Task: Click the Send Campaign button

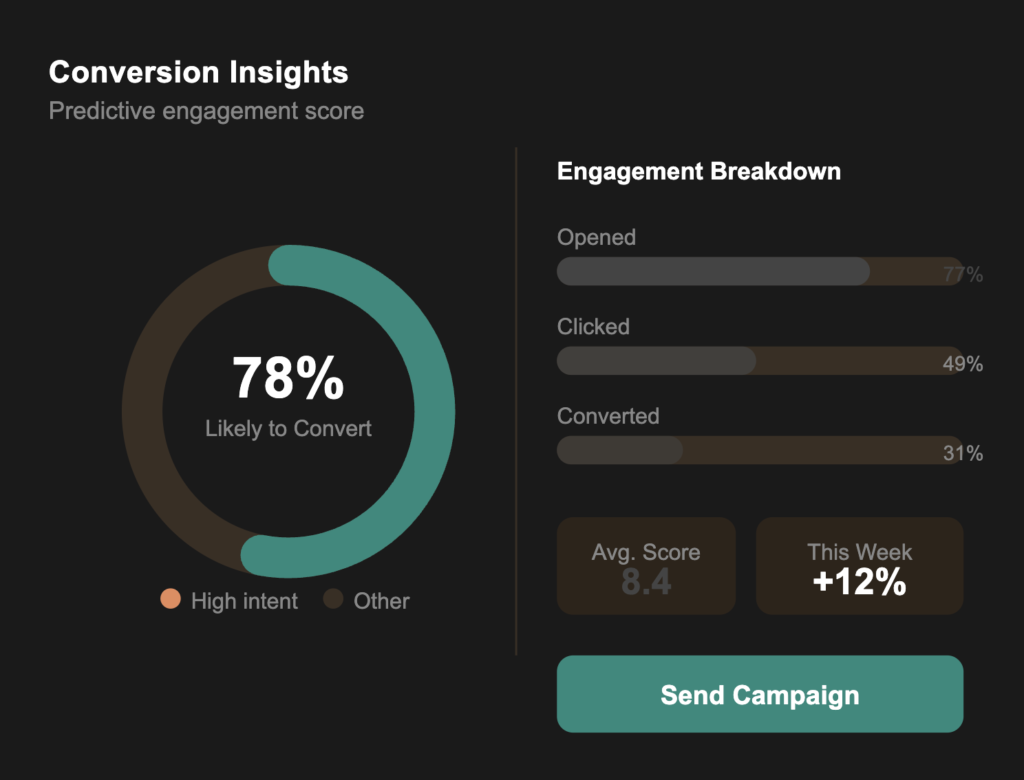Action: tap(759, 694)
